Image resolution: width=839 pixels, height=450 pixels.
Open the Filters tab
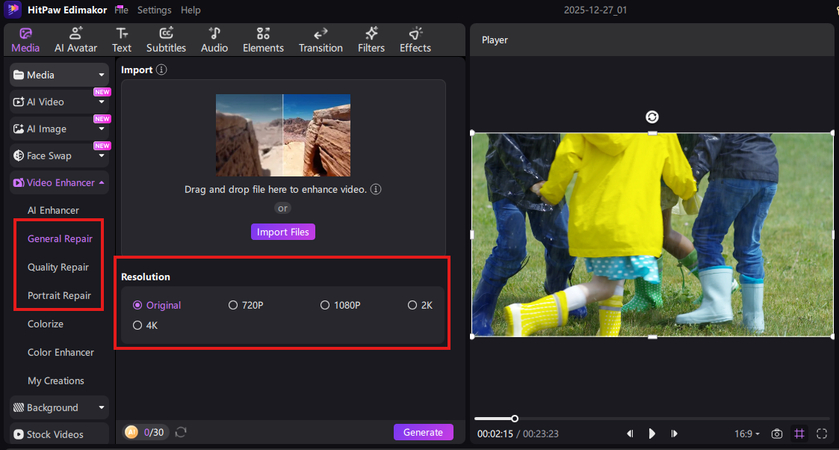click(x=371, y=40)
